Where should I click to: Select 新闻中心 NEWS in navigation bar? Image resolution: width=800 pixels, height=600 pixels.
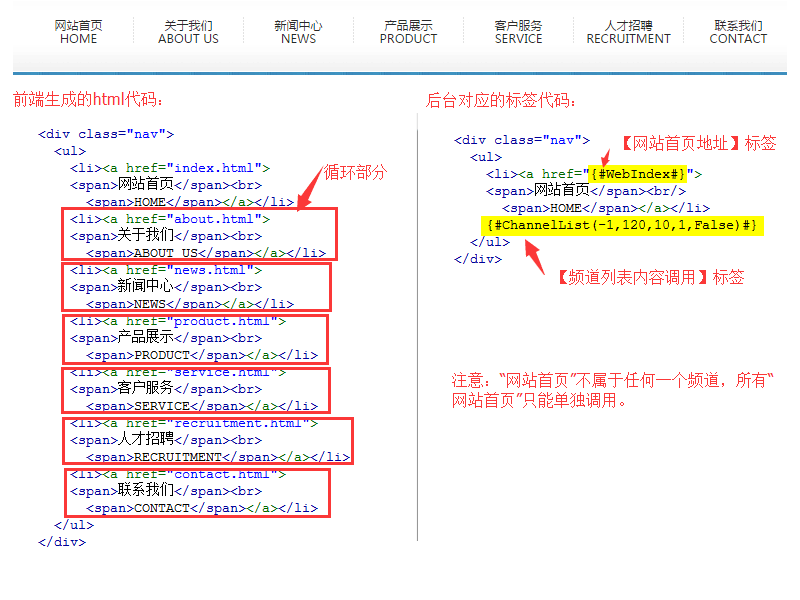coord(298,32)
